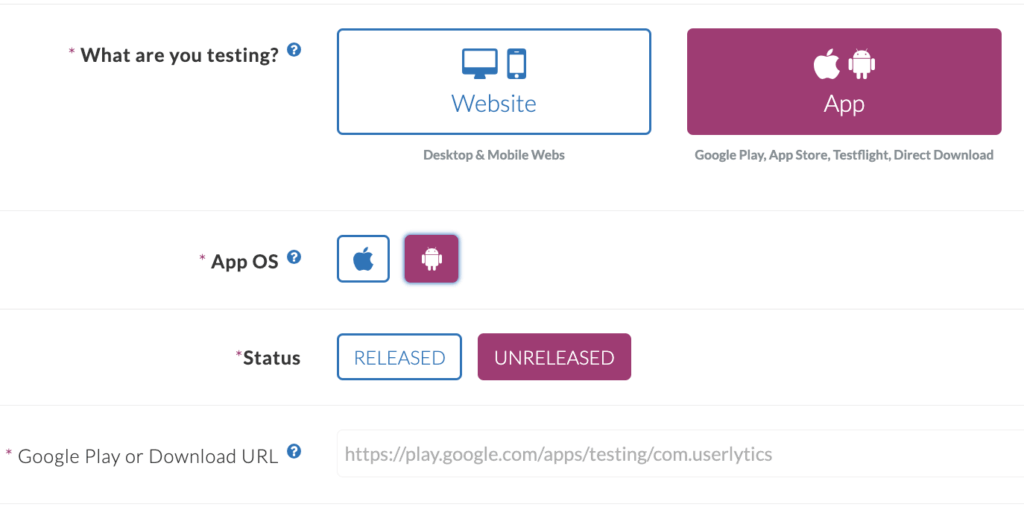The width and height of the screenshot is (1024, 513).
Task: Click the "What are you testing?" label
Action: point(179,55)
